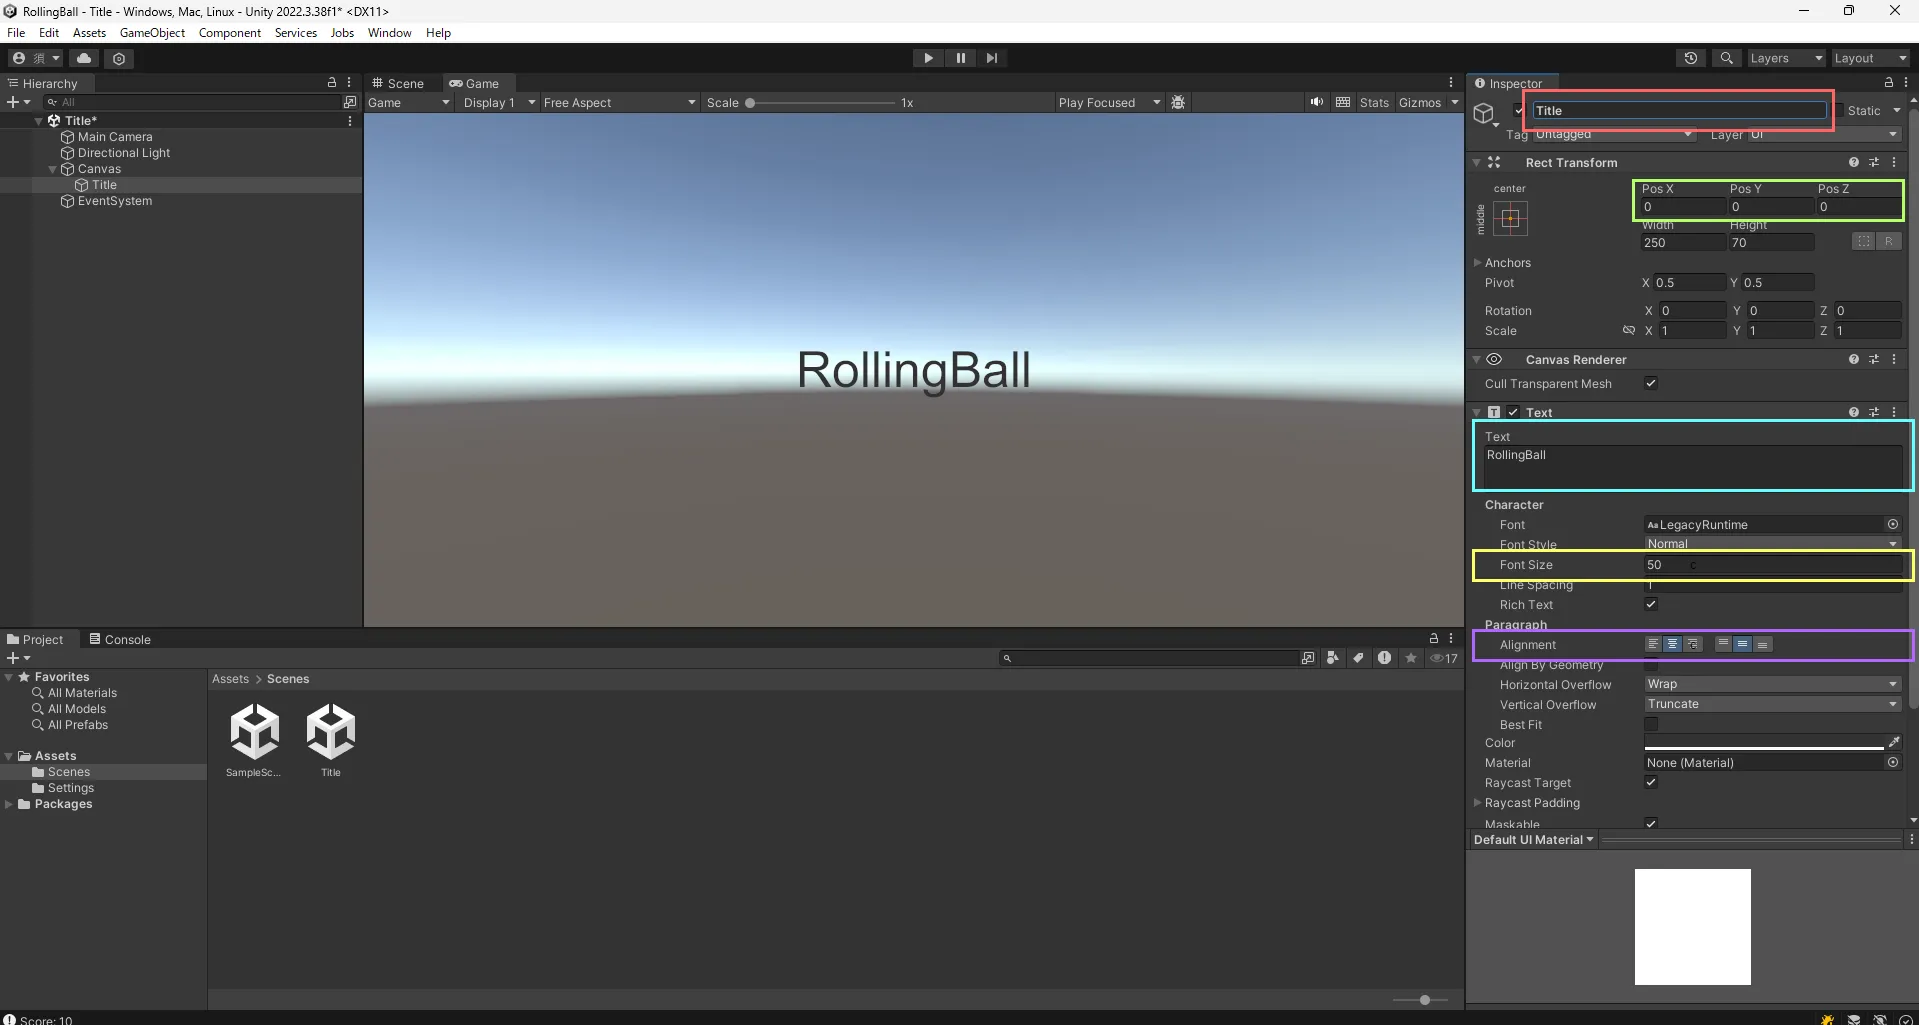The image size is (1919, 1025).
Task: Enable the Best Fit checkbox
Action: 1651,724
